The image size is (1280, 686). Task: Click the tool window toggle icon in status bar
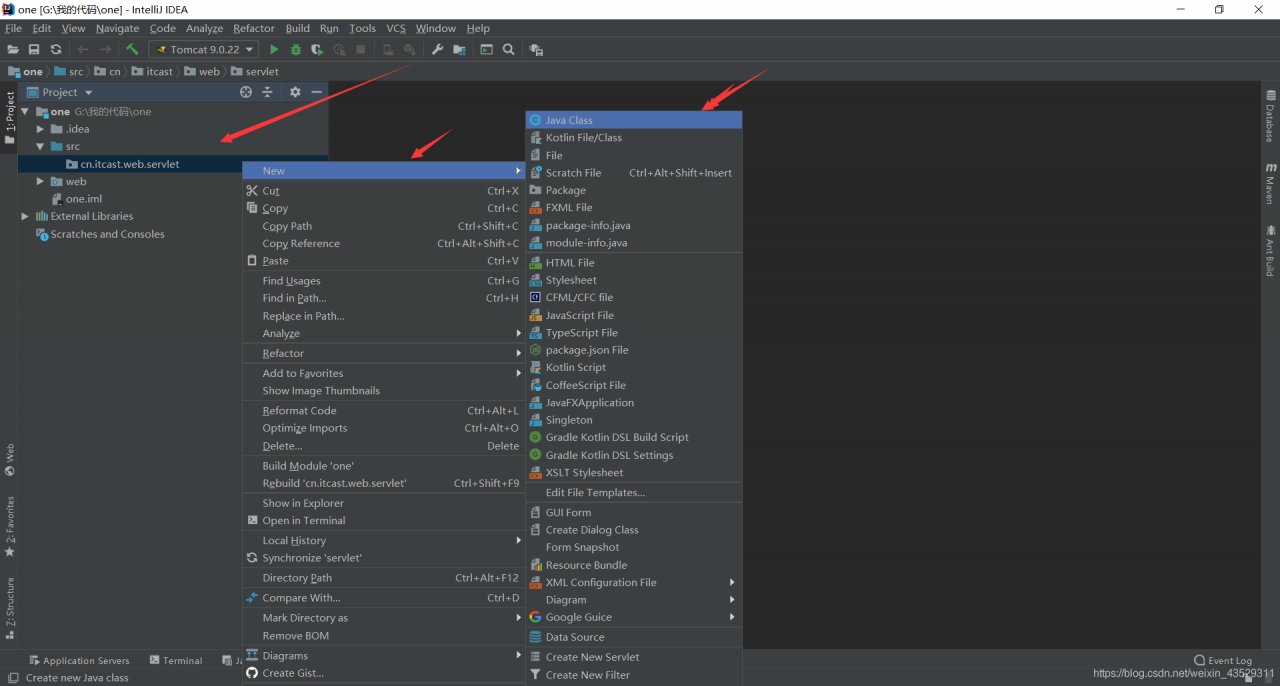pos(13,678)
